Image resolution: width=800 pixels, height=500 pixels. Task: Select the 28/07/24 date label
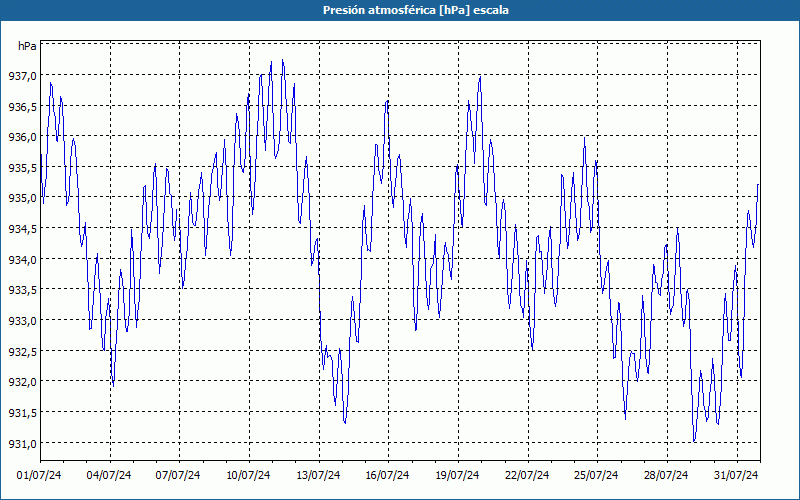(666, 475)
